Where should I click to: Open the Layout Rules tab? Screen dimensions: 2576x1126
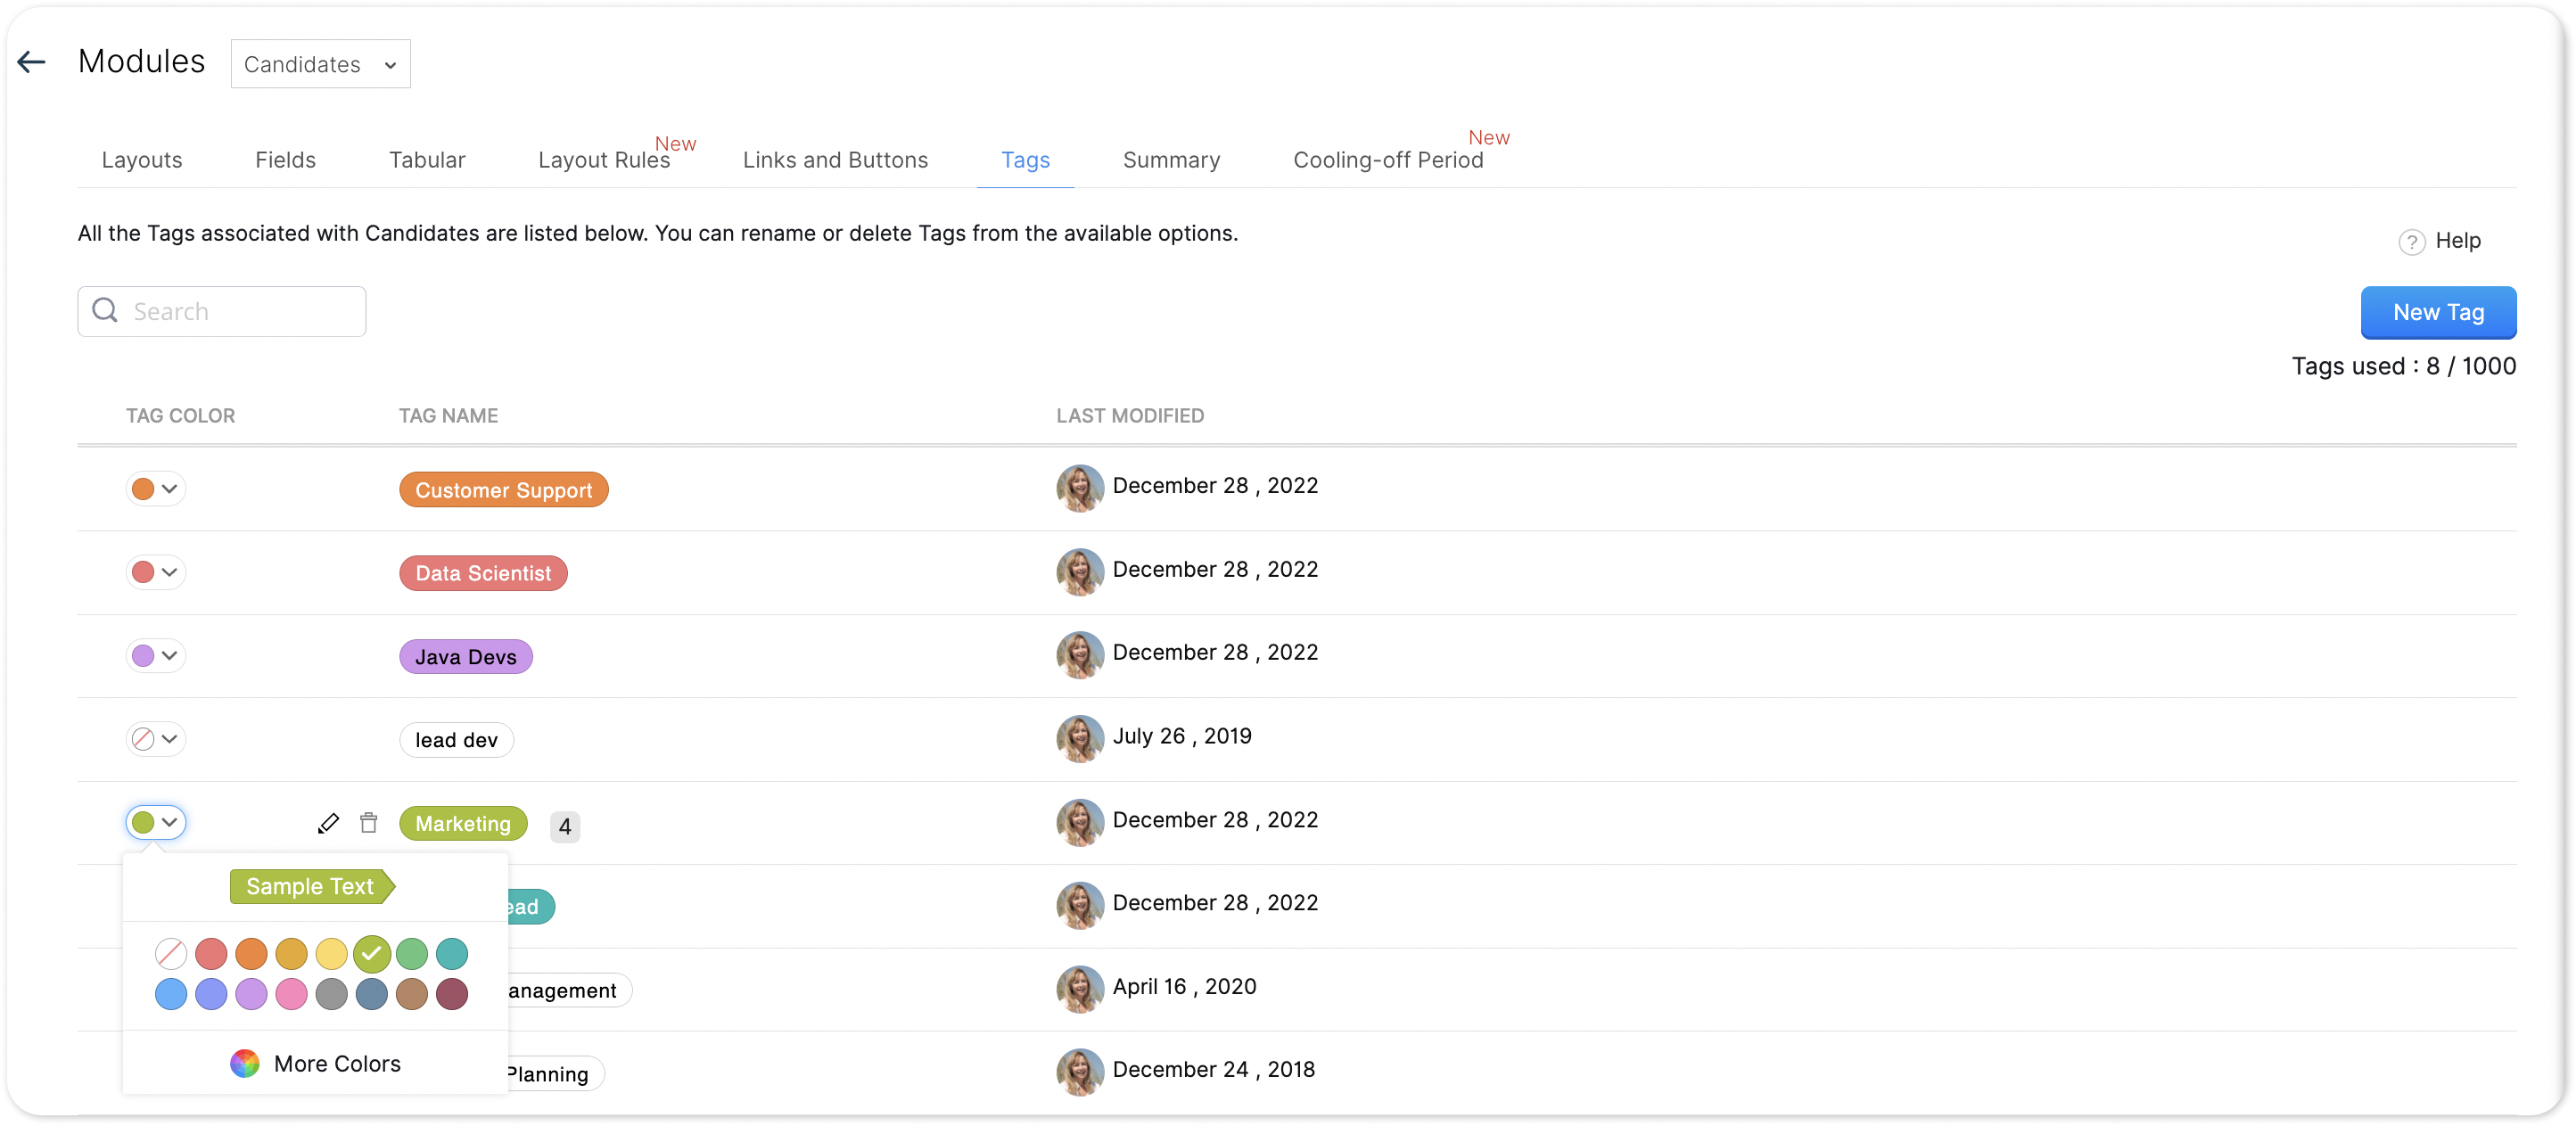[x=603, y=160]
